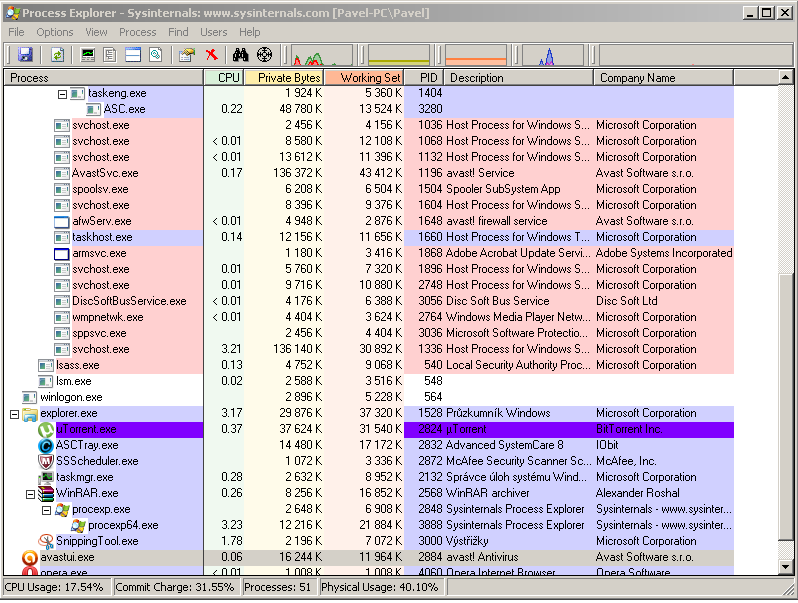The width and height of the screenshot is (798, 603).
Task: Click the red X Kill Process icon
Action: pos(211,54)
